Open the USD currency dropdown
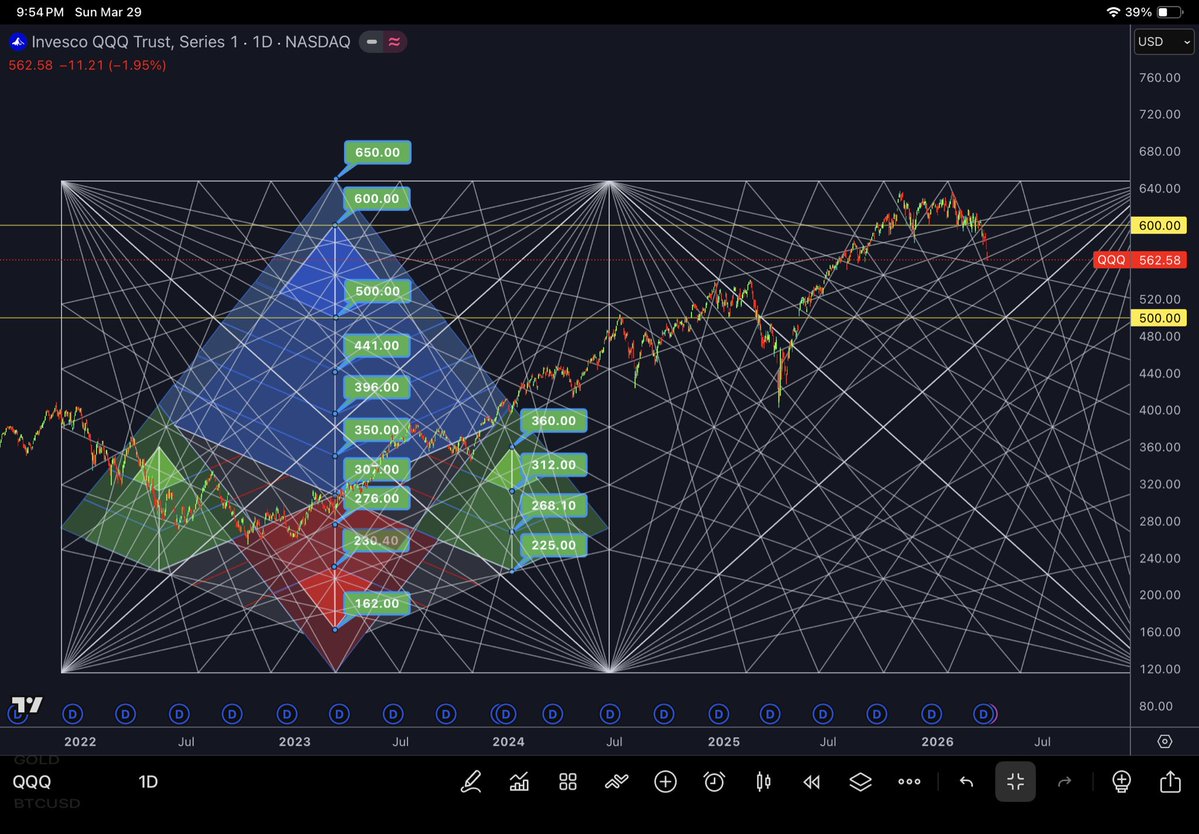Viewport: 1199px width, 834px height. pos(1163,42)
